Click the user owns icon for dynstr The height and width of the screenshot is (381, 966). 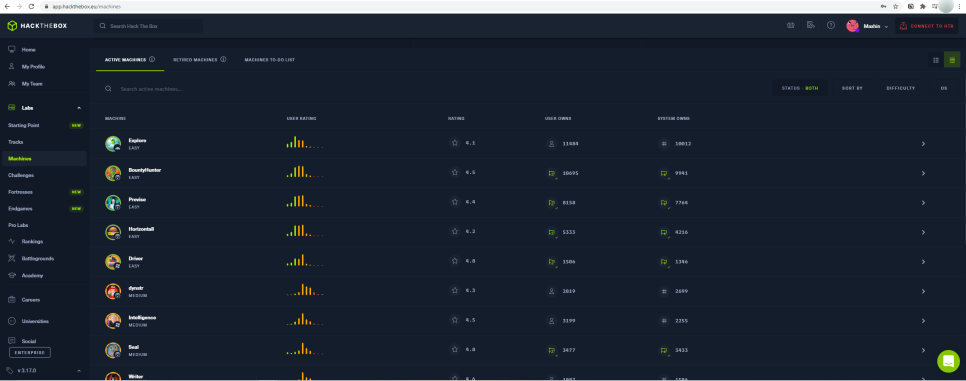tap(551, 291)
